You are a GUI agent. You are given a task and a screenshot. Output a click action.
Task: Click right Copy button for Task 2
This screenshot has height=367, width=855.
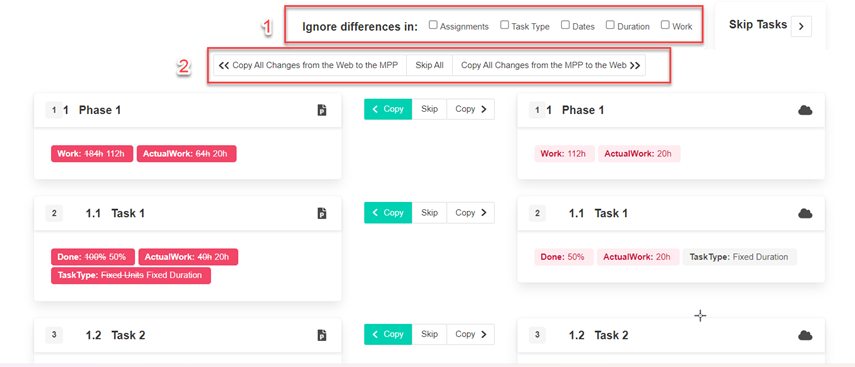[x=471, y=334]
